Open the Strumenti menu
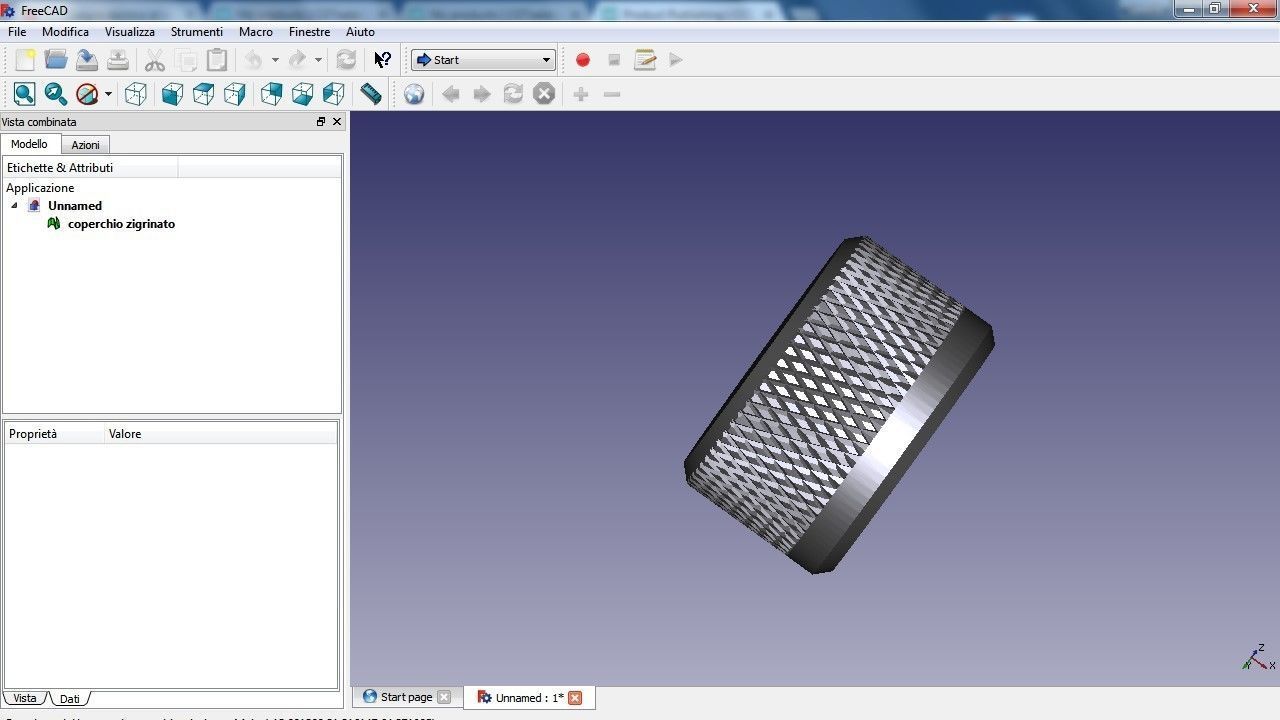 [x=197, y=32]
